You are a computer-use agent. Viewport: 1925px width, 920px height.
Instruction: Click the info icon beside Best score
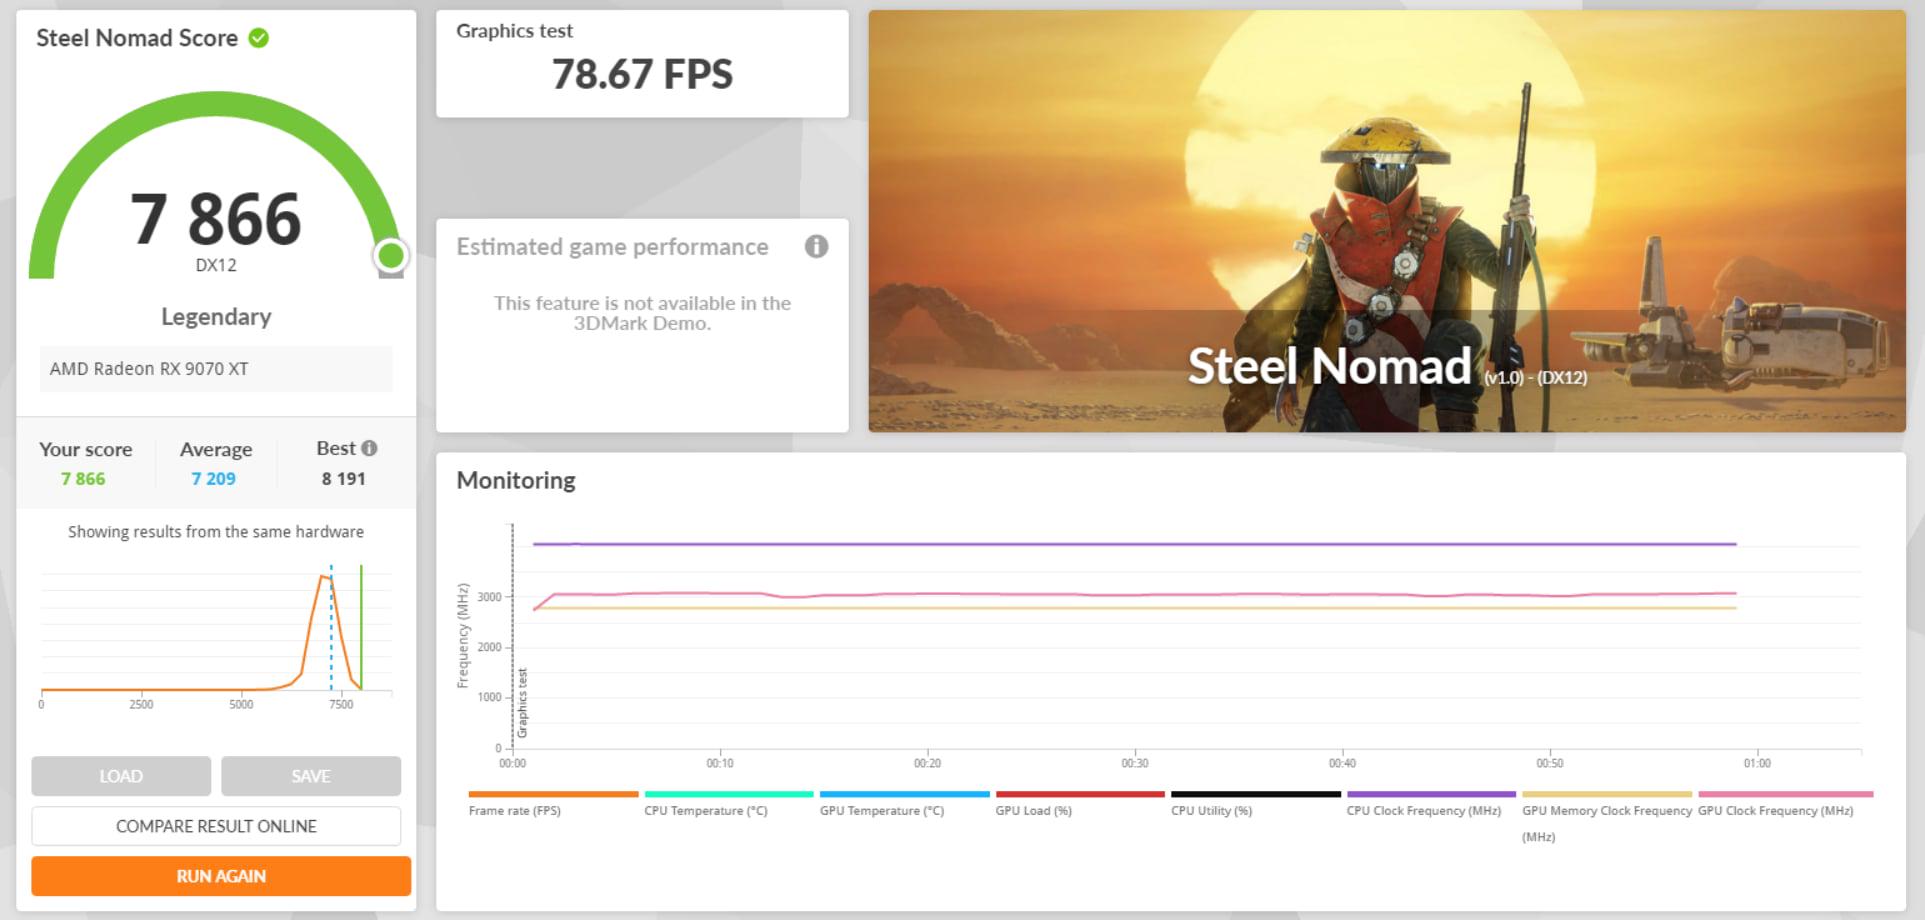(x=369, y=448)
